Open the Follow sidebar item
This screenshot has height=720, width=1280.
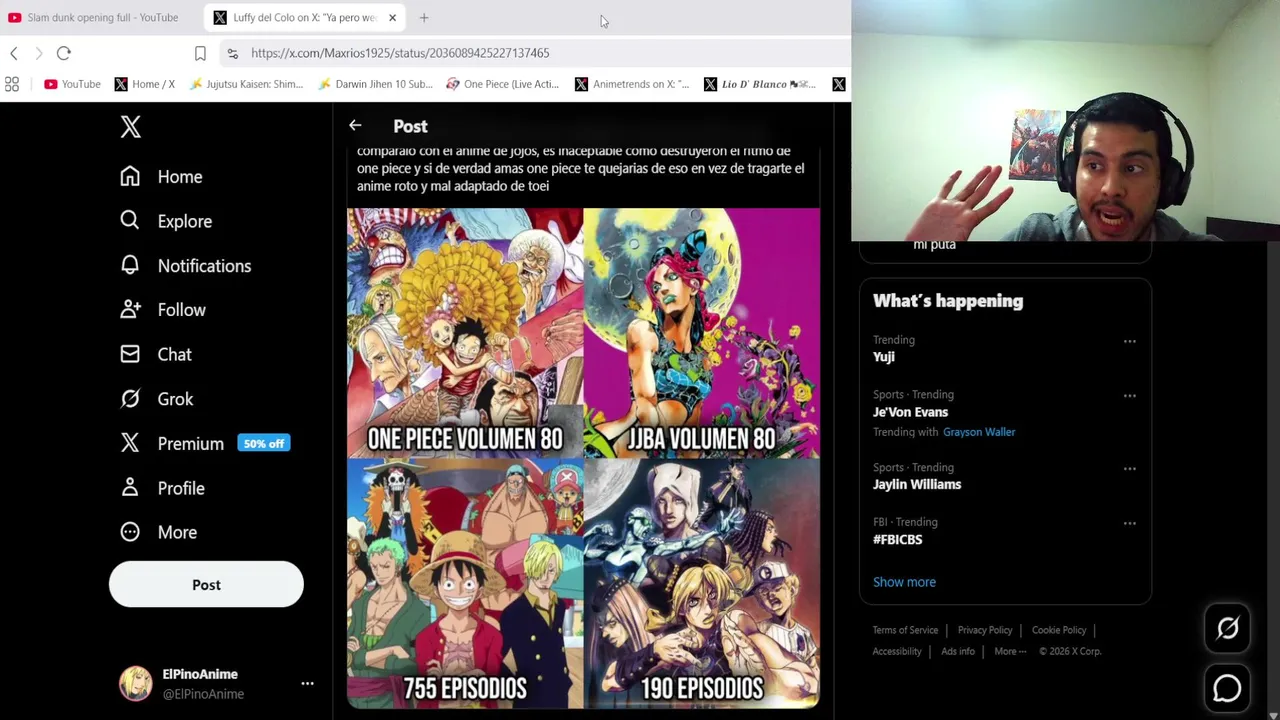click(x=163, y=310)
